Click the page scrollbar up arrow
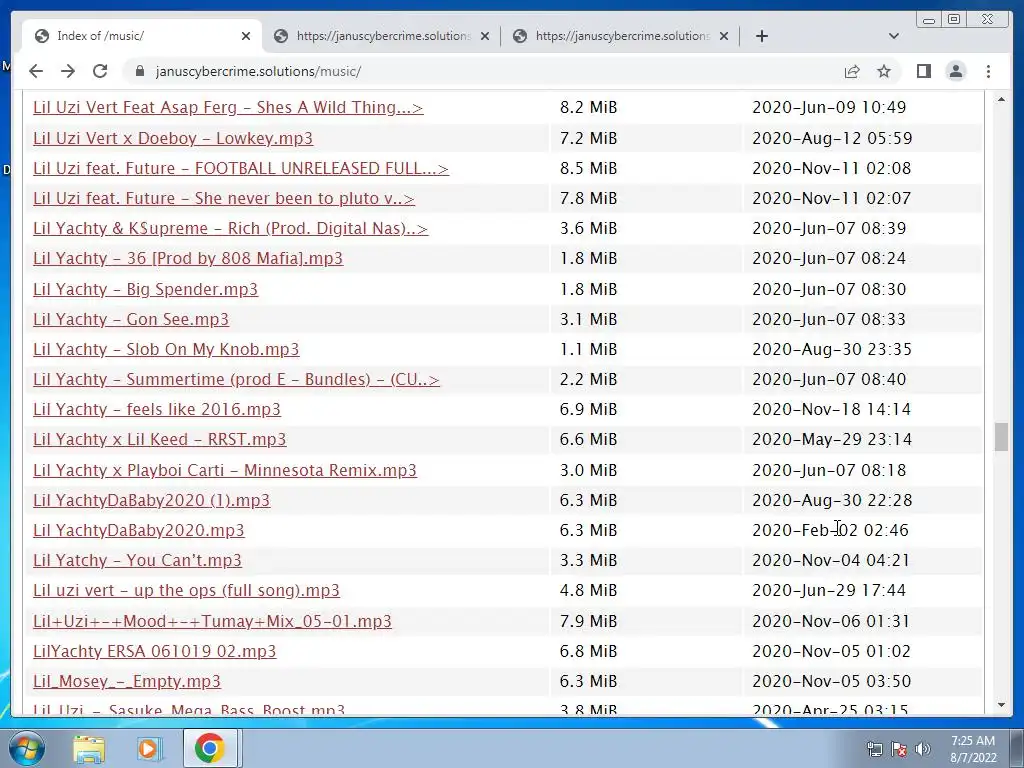Viewport: 1024px width, 768px height. [x=1001, y=99]
